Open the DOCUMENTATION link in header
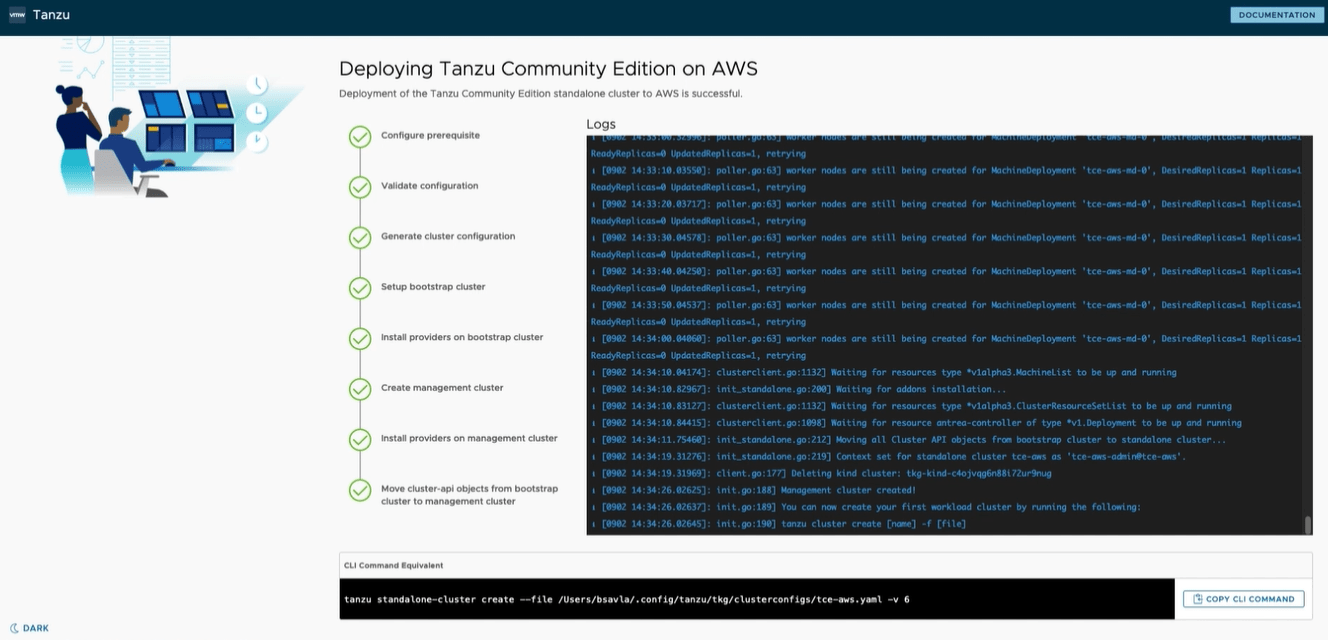The width and height of the screenshot is (1328, 640). (1277, 15)
